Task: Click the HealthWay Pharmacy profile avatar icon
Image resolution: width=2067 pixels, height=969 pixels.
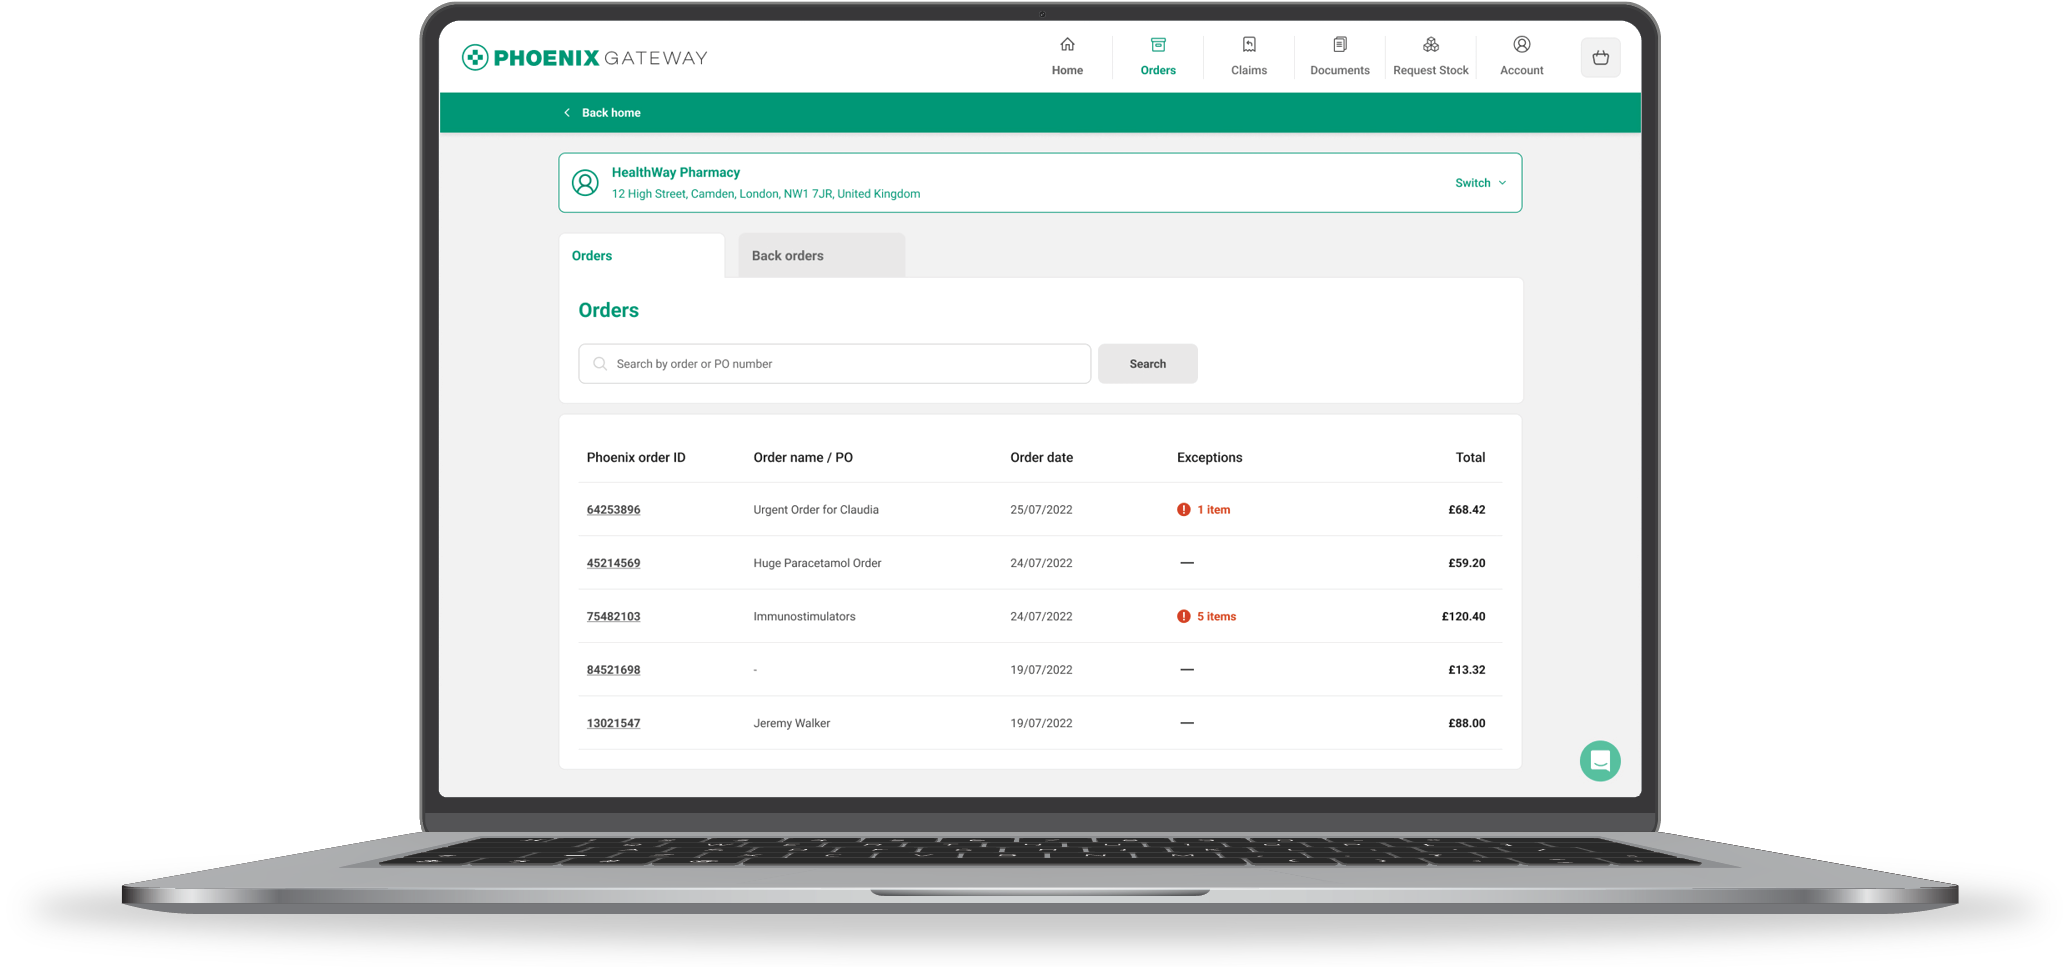Action: 584,182
